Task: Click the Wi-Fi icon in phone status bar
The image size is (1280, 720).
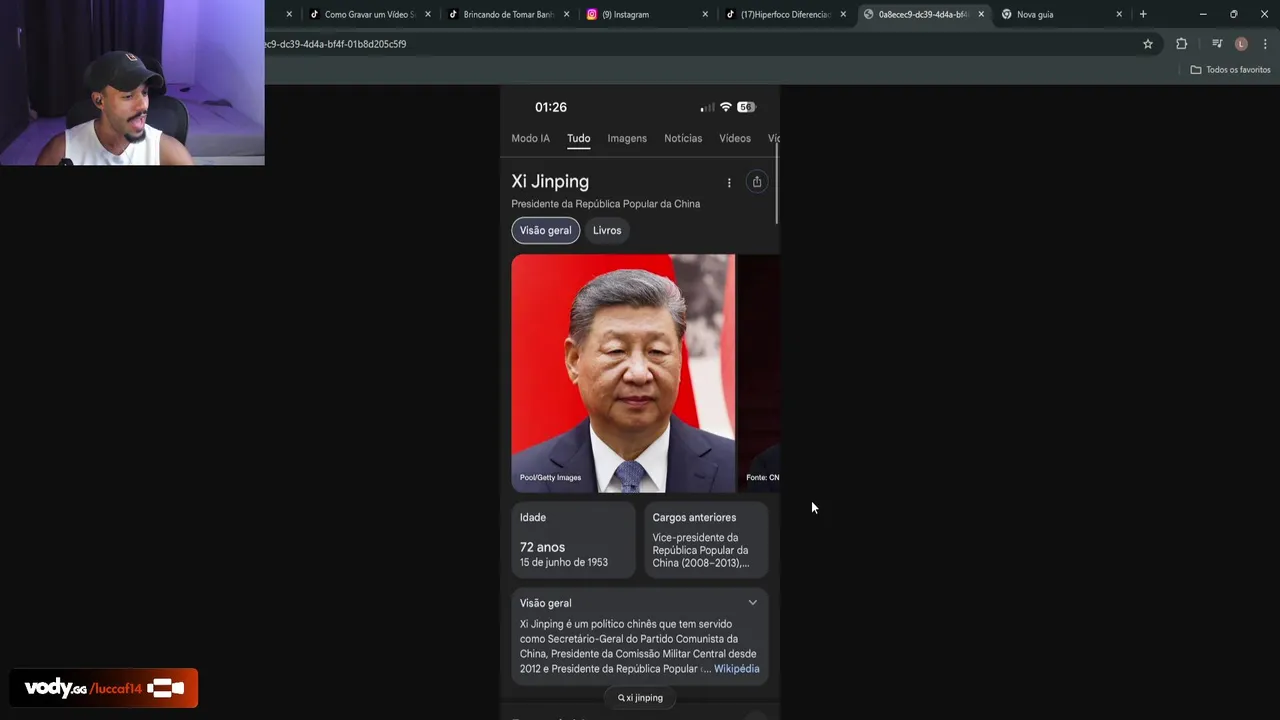Action: (x=726, y=107)
